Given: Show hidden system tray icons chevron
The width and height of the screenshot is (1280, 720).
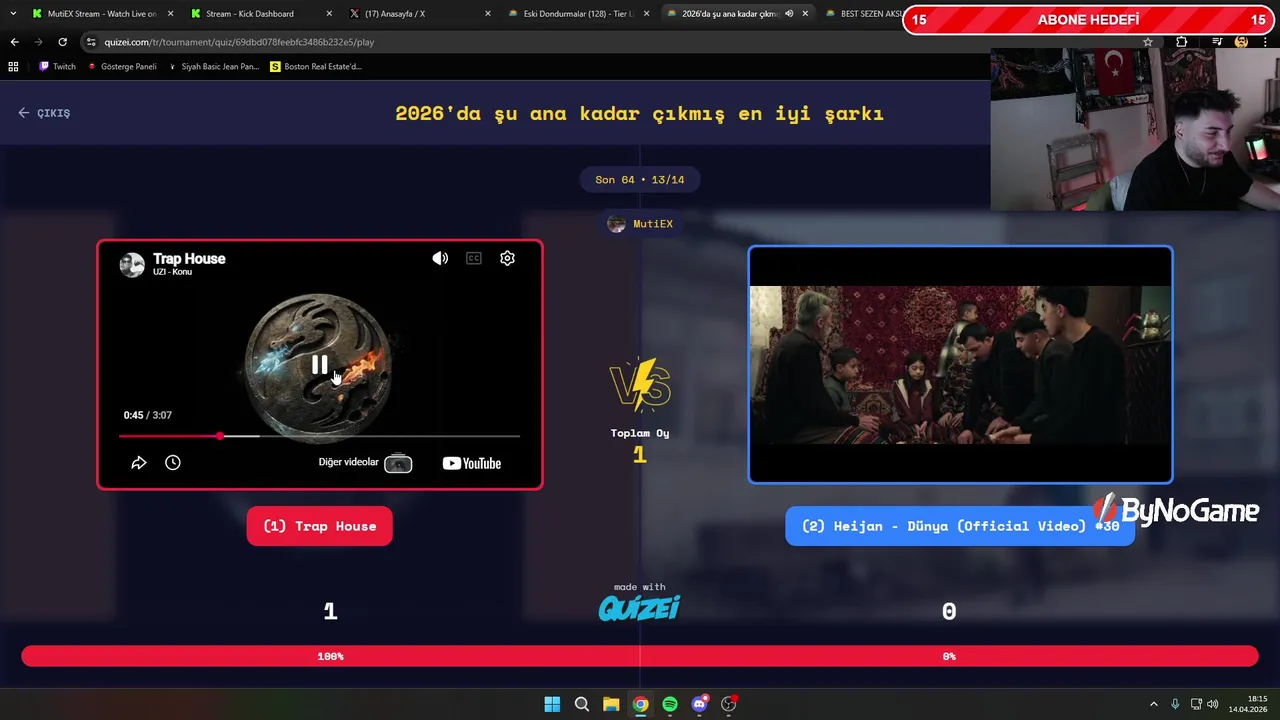Looking at the screenshot, I should coord(1153,704).
